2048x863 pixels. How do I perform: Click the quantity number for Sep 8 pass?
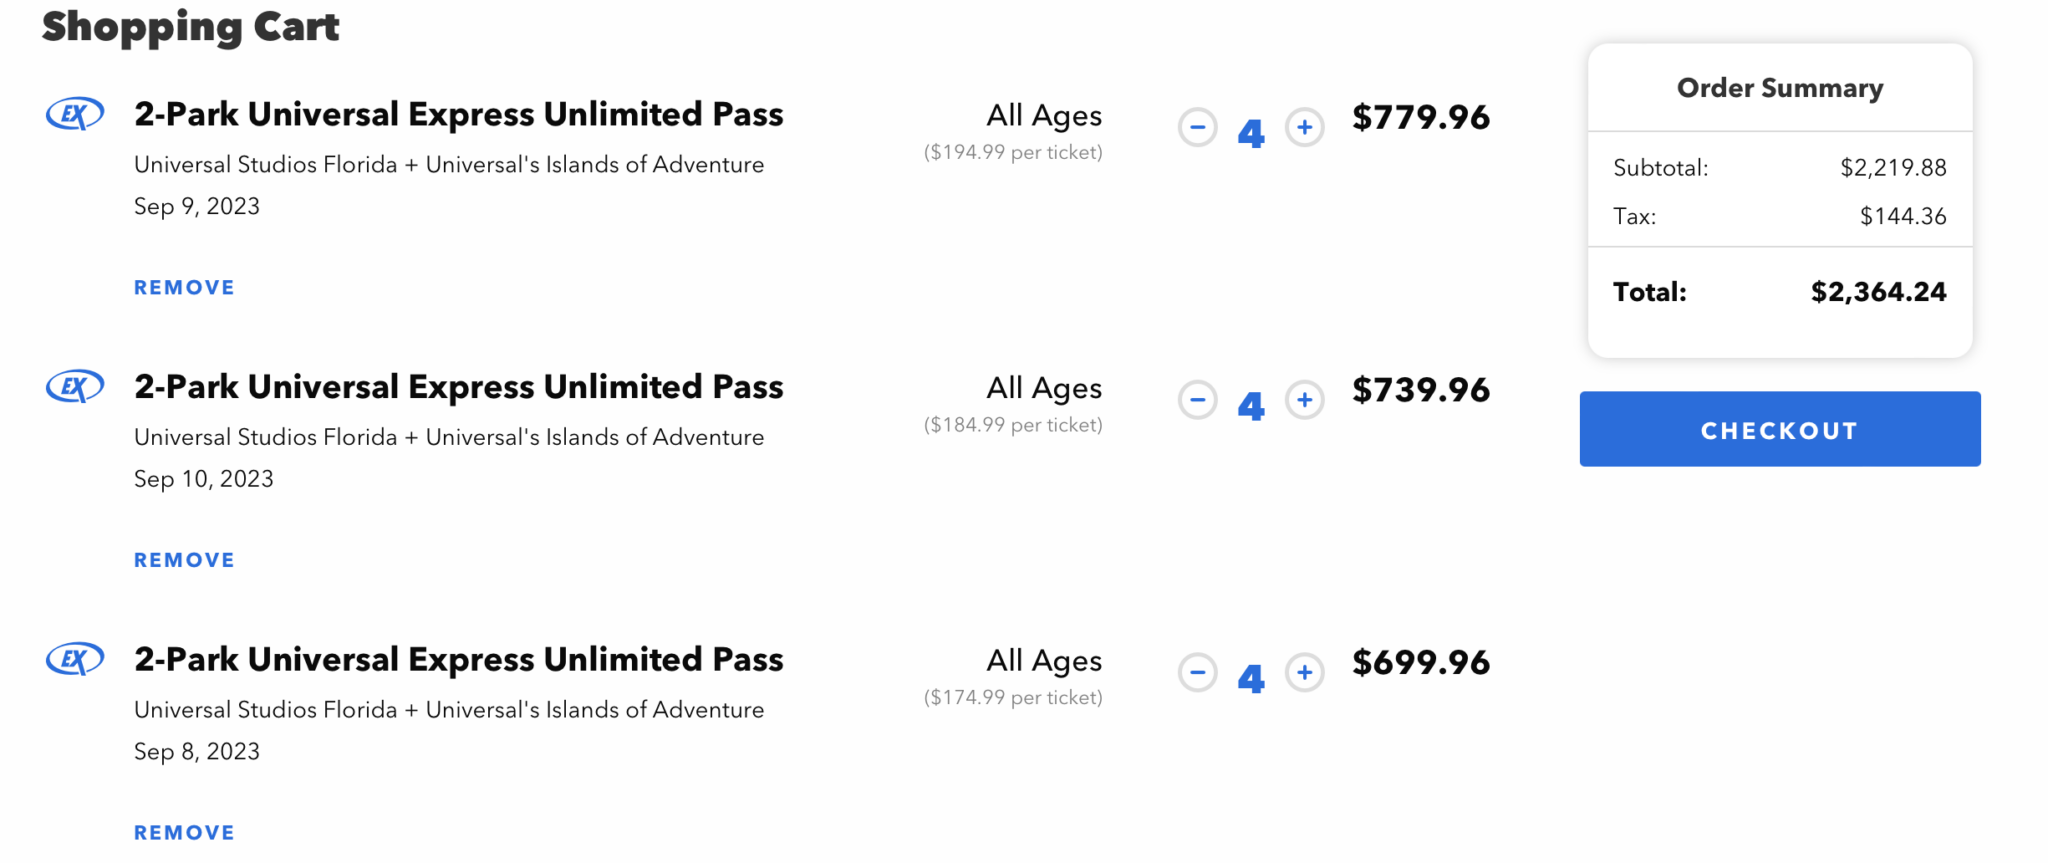1251,677
